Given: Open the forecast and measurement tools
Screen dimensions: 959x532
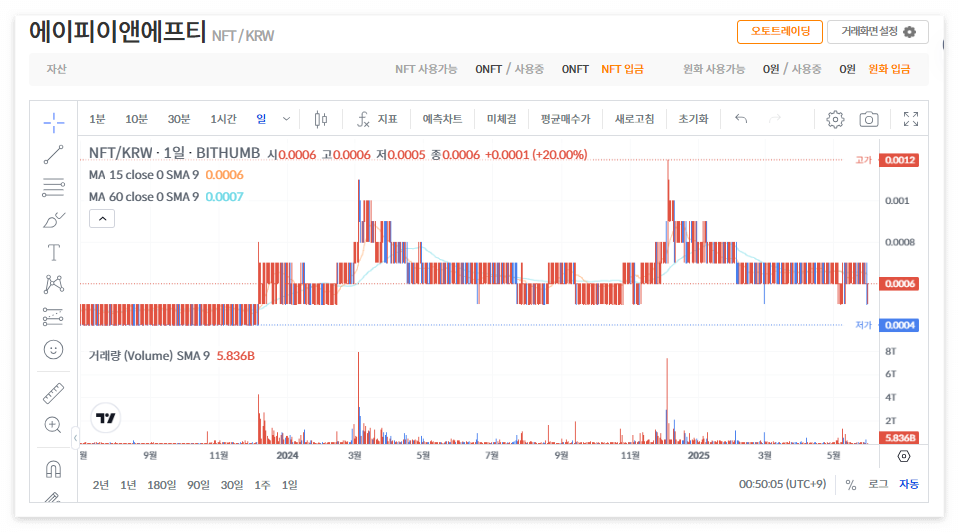Looking at the screenshot, I should (54, 317).
